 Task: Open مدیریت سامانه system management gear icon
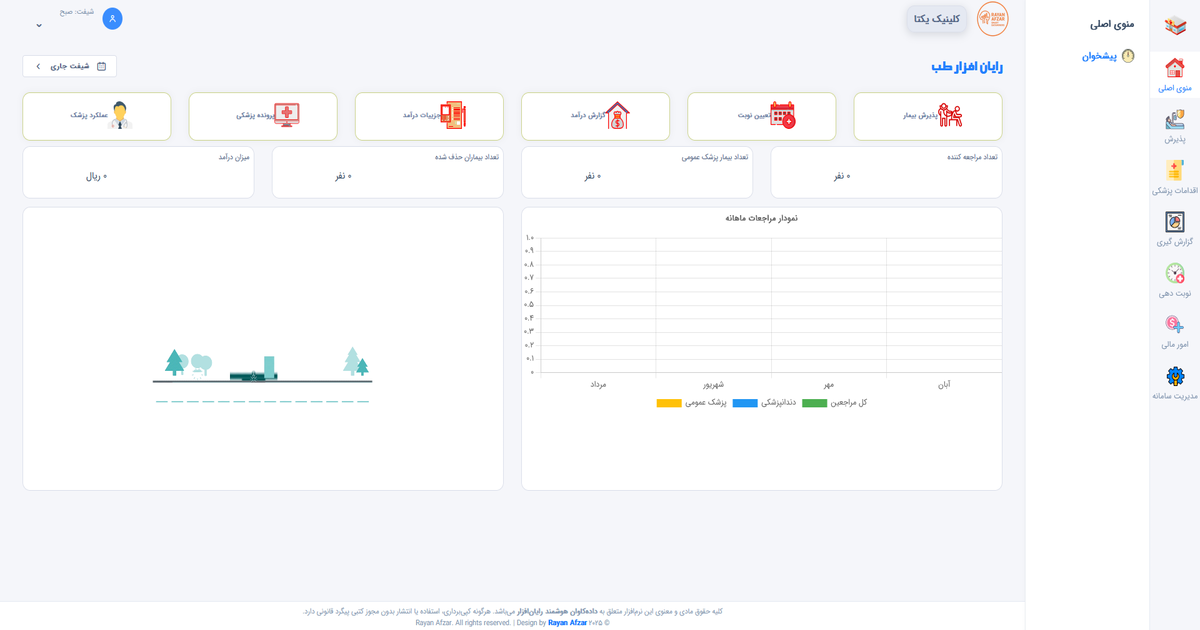(1174, 377)
